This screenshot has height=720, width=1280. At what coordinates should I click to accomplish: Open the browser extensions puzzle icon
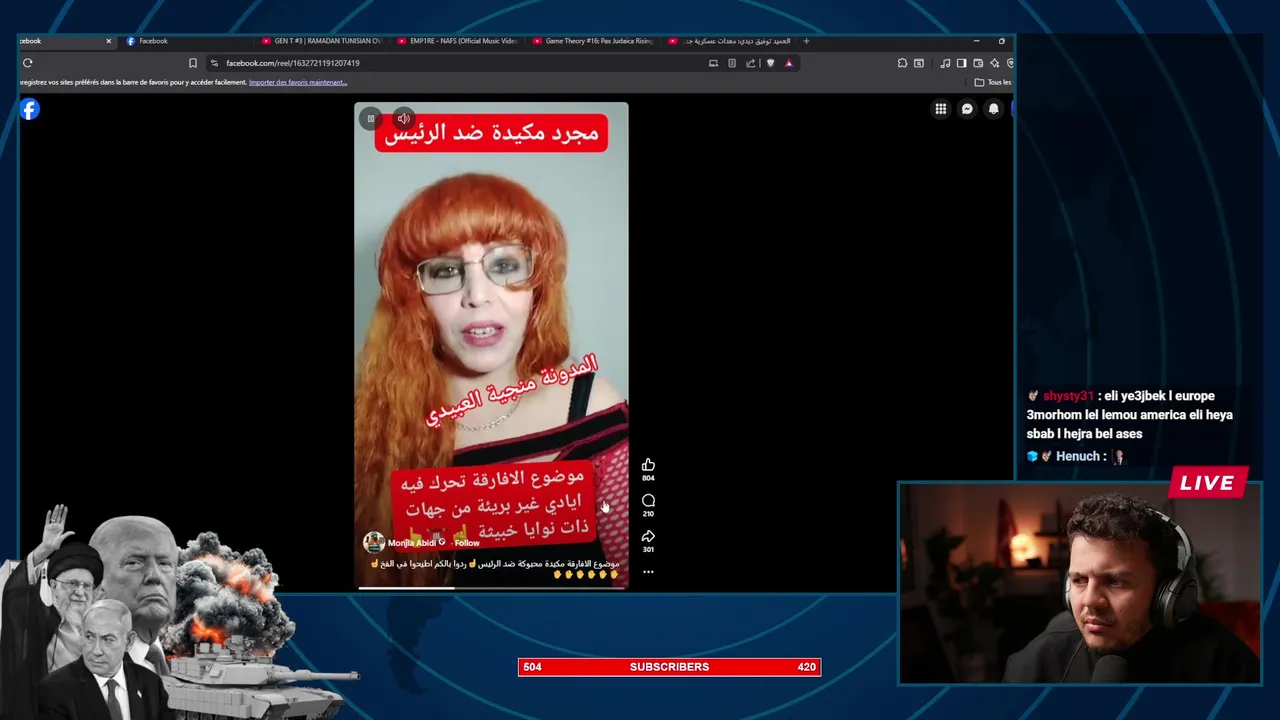click(902, 63)
